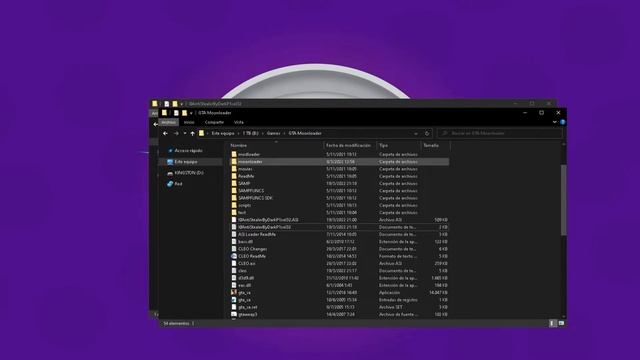
Task: Select ASI Loader ReadMe file
Action: pos(340,234)
